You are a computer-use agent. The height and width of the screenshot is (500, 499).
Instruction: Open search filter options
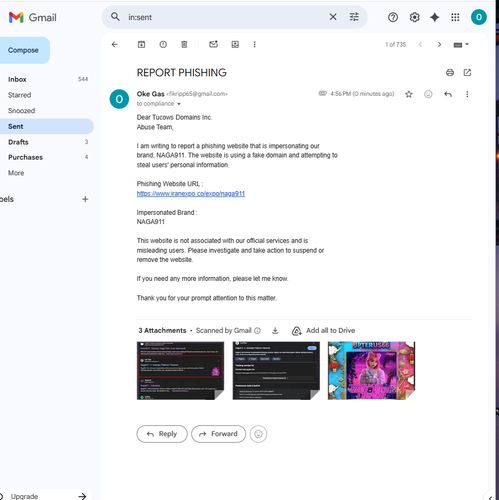tap(354, 17)
